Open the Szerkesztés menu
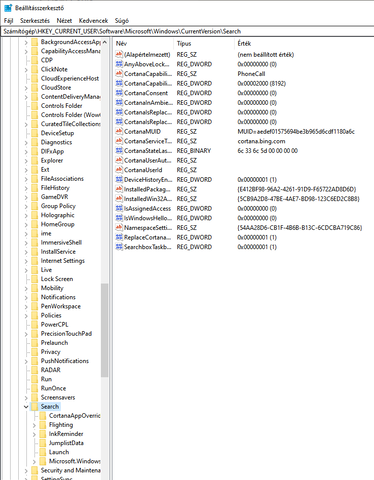Screen dimensions: 374x480 (35, 21)
